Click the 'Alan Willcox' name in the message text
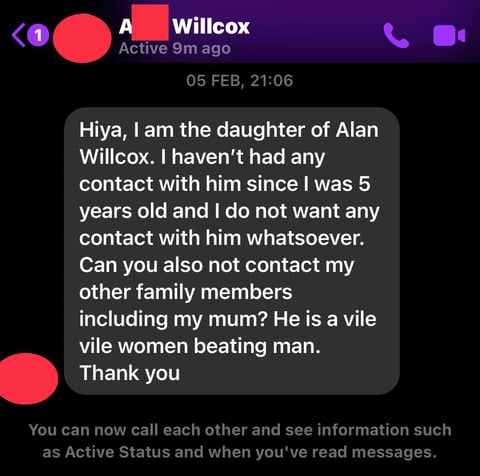Image resolution: width=480 pixels, height=476 pixels. click(x=229, y=143)
